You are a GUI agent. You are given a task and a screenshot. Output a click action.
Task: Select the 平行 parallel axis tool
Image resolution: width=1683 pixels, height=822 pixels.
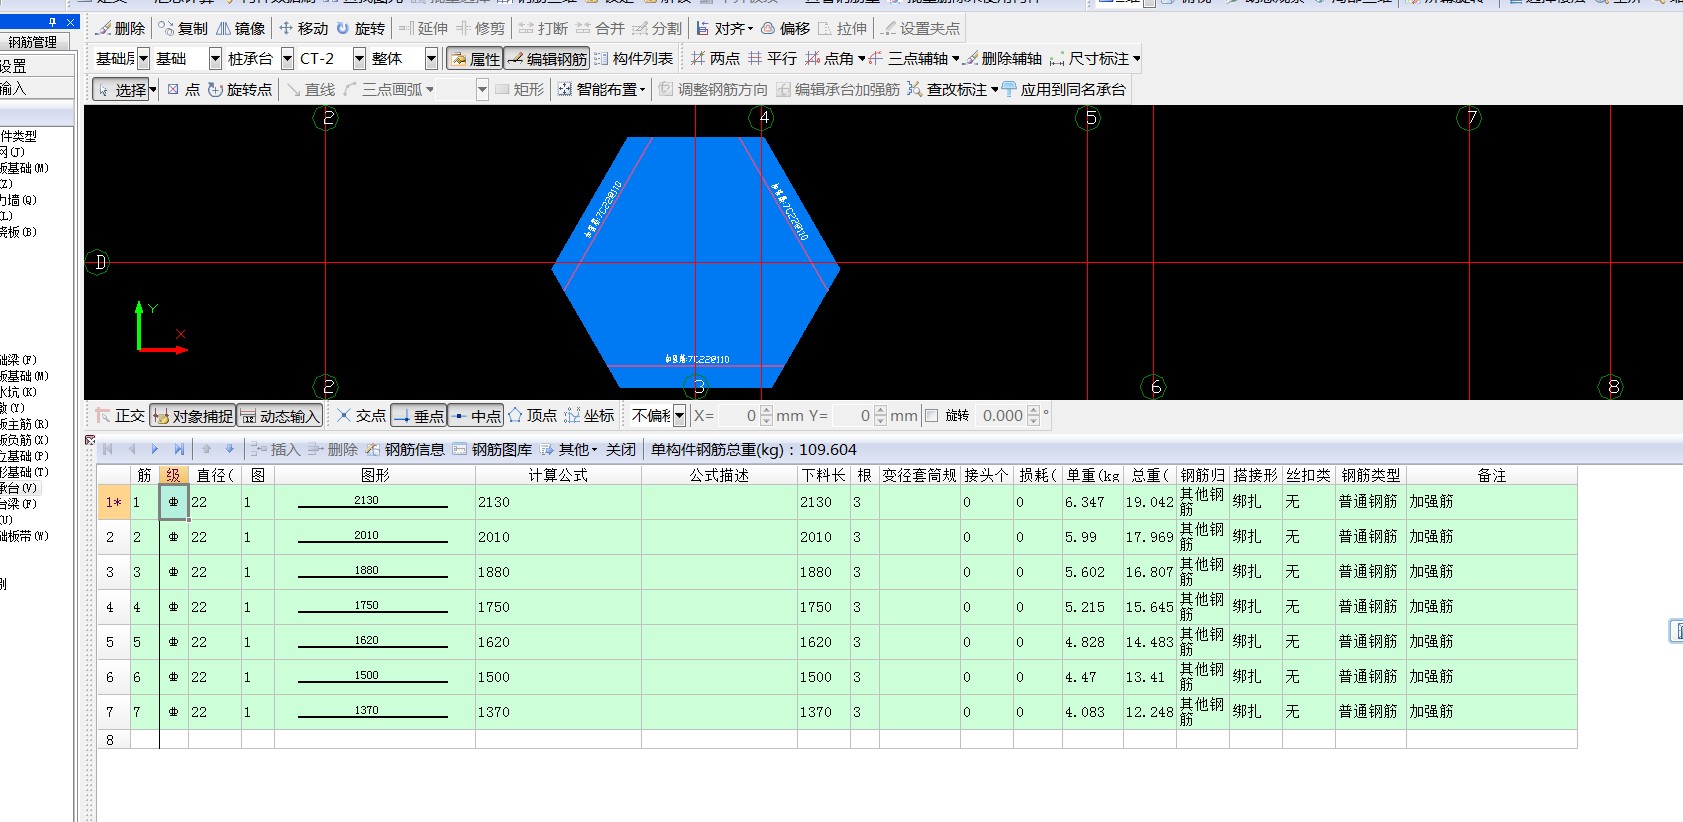[x=772, y=59]
